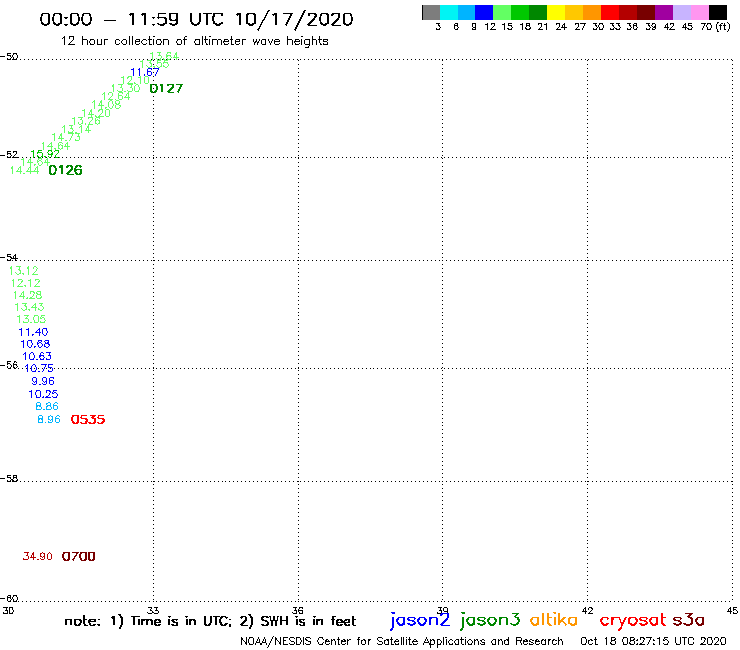Click the NOAA/NESDIS credit line
This screenshot has width=740, height=650.
point(402,641)
